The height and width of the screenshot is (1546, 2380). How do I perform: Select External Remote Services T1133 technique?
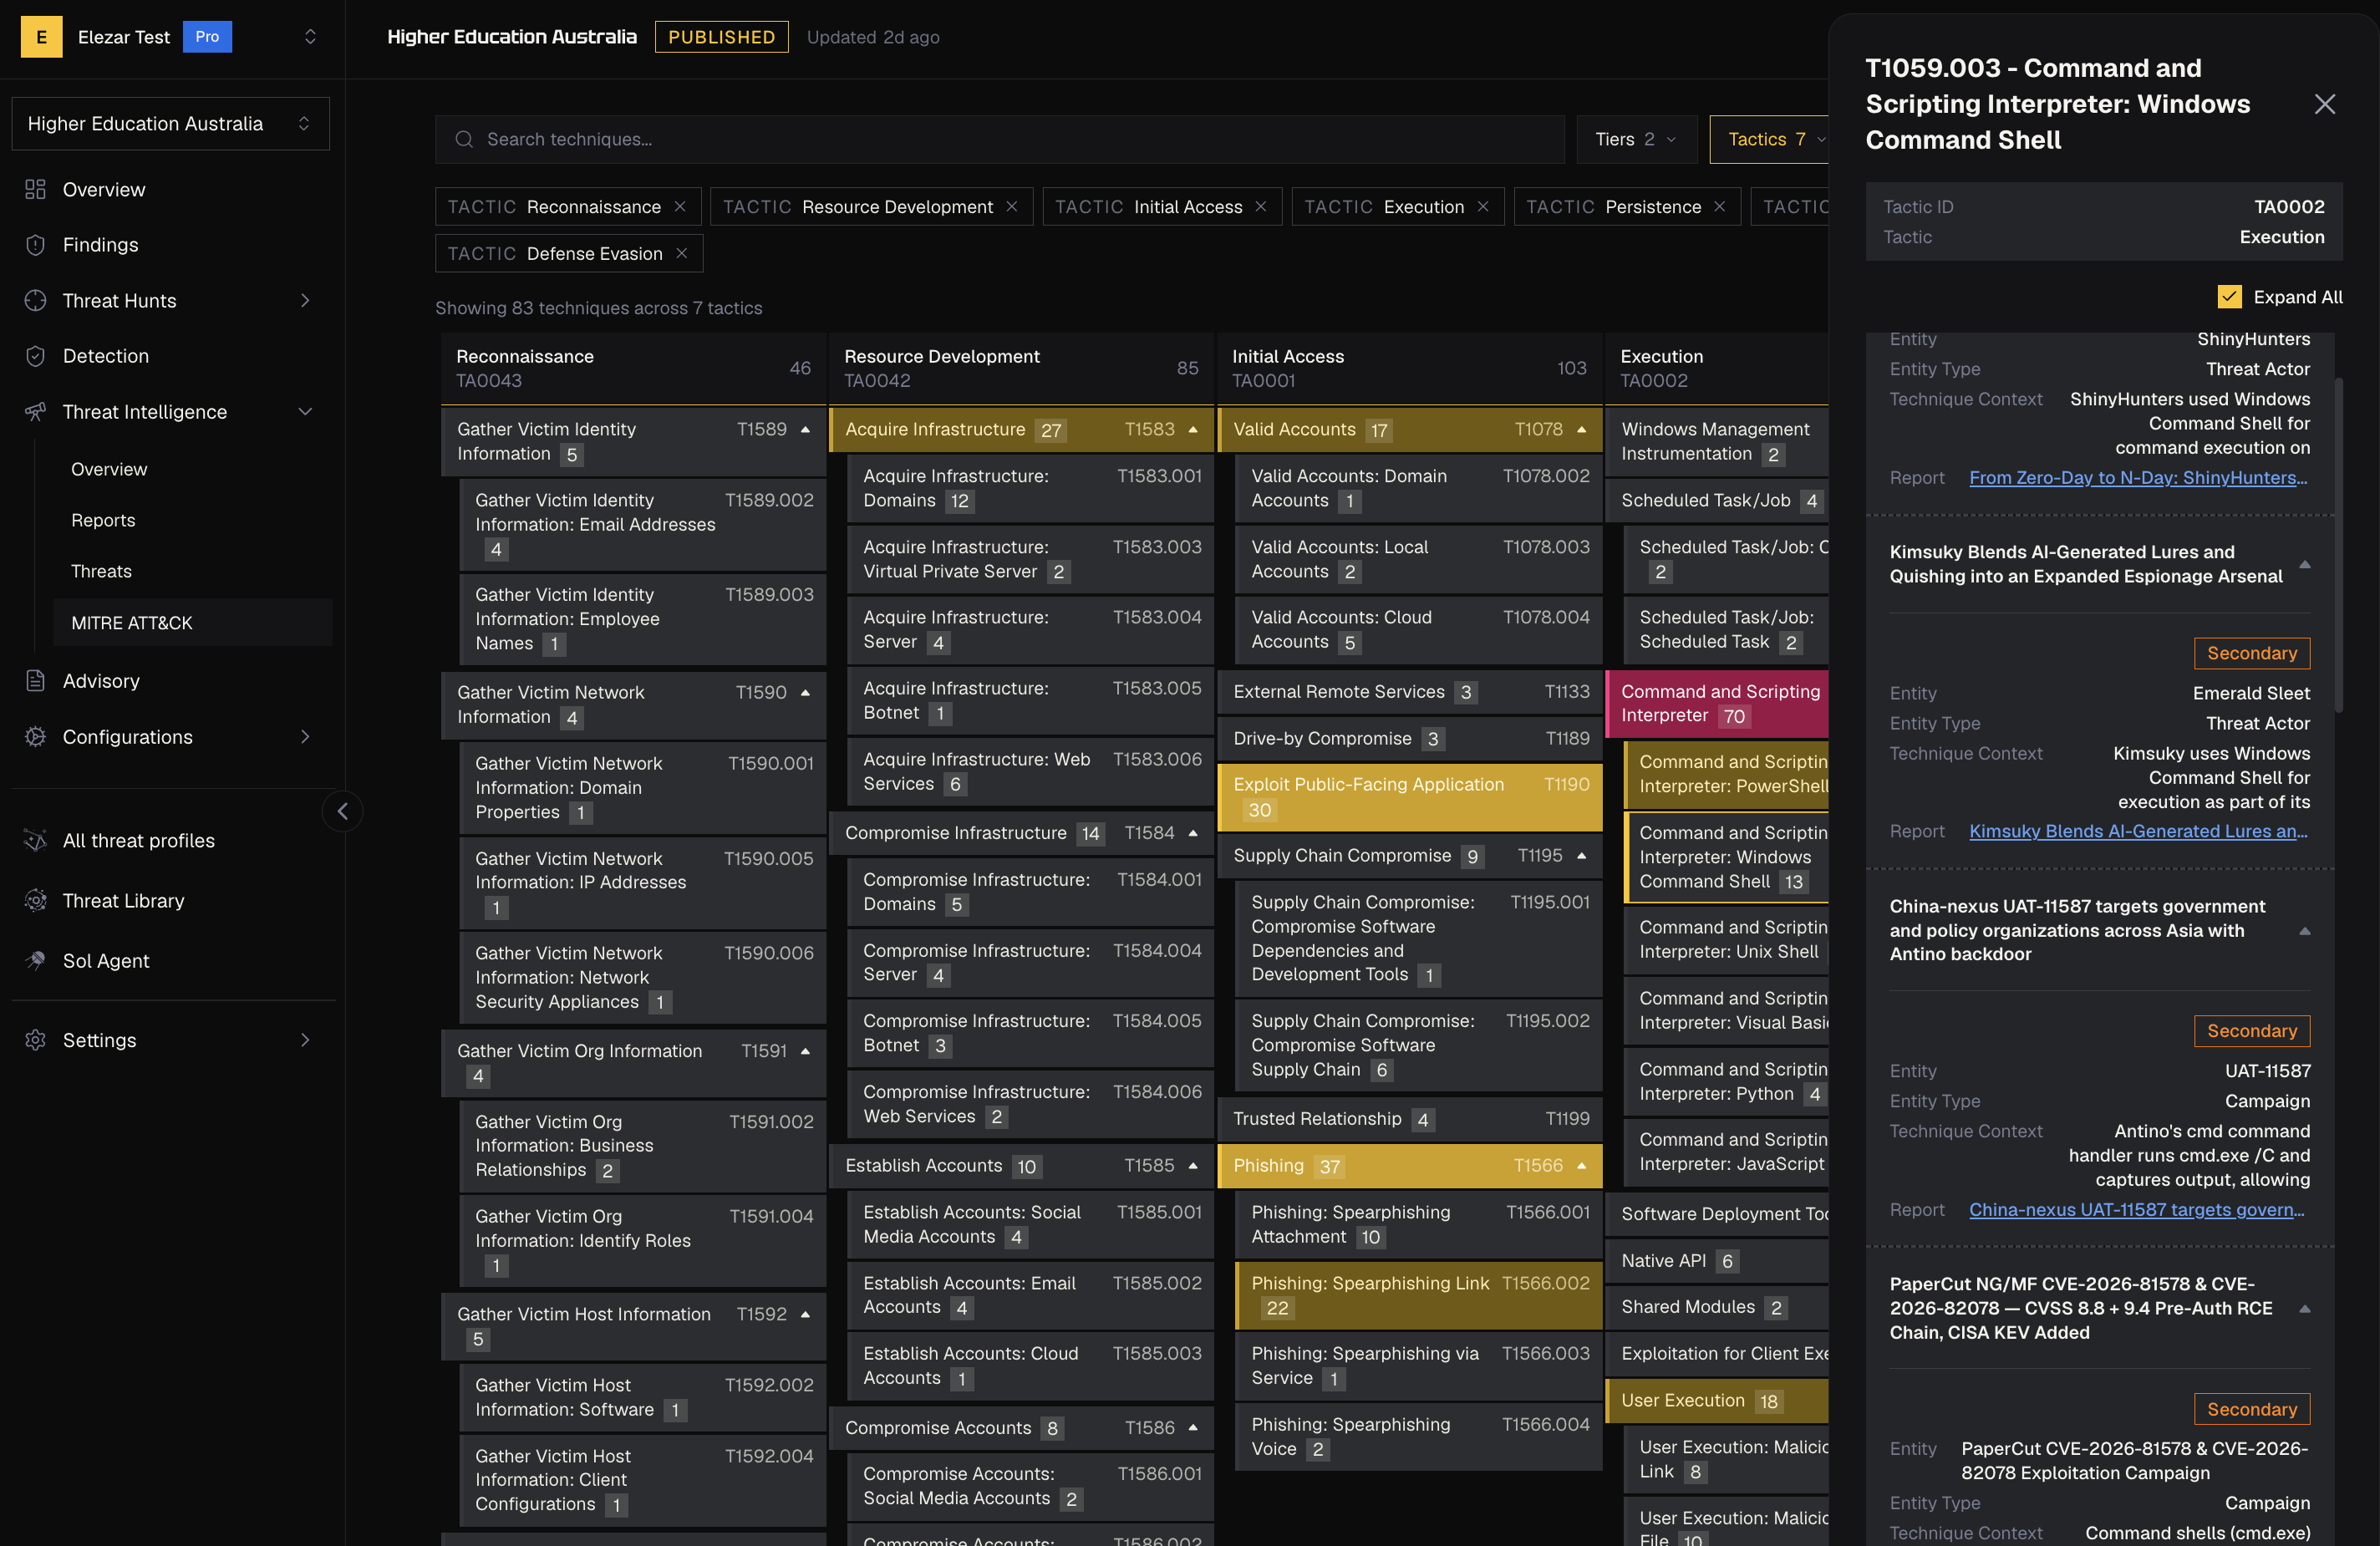(1410, 692)
